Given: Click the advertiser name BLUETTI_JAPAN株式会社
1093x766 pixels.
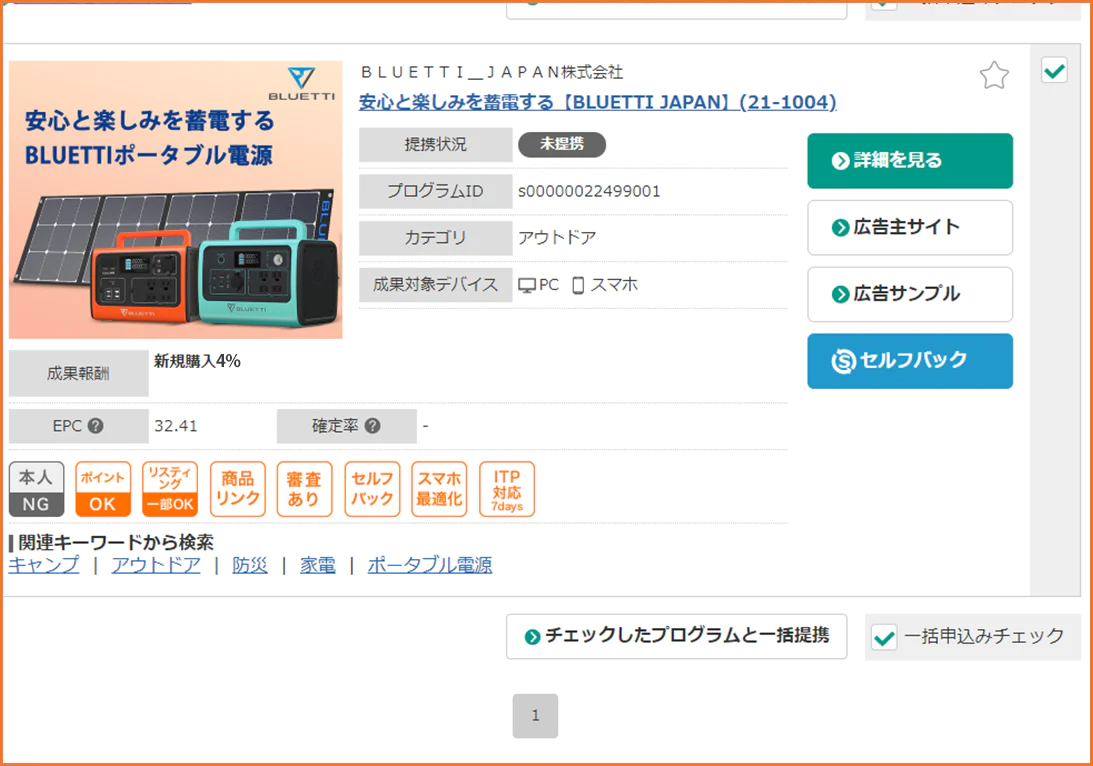Looking at the screenshot, I should coord(492,72).
